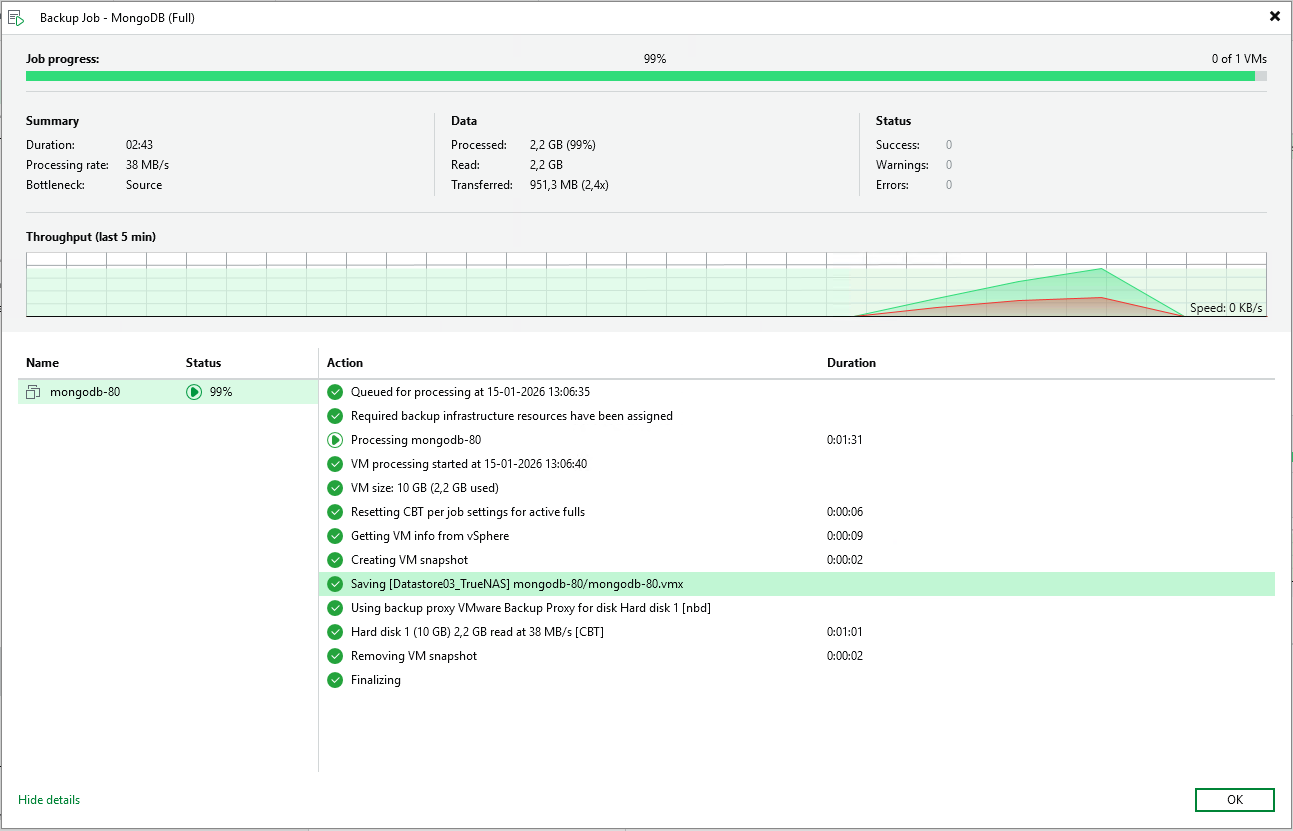Click the check icon beside Creating VM snapshot
This screenshot has height=831, width=1293.
(x=335, y=560)
